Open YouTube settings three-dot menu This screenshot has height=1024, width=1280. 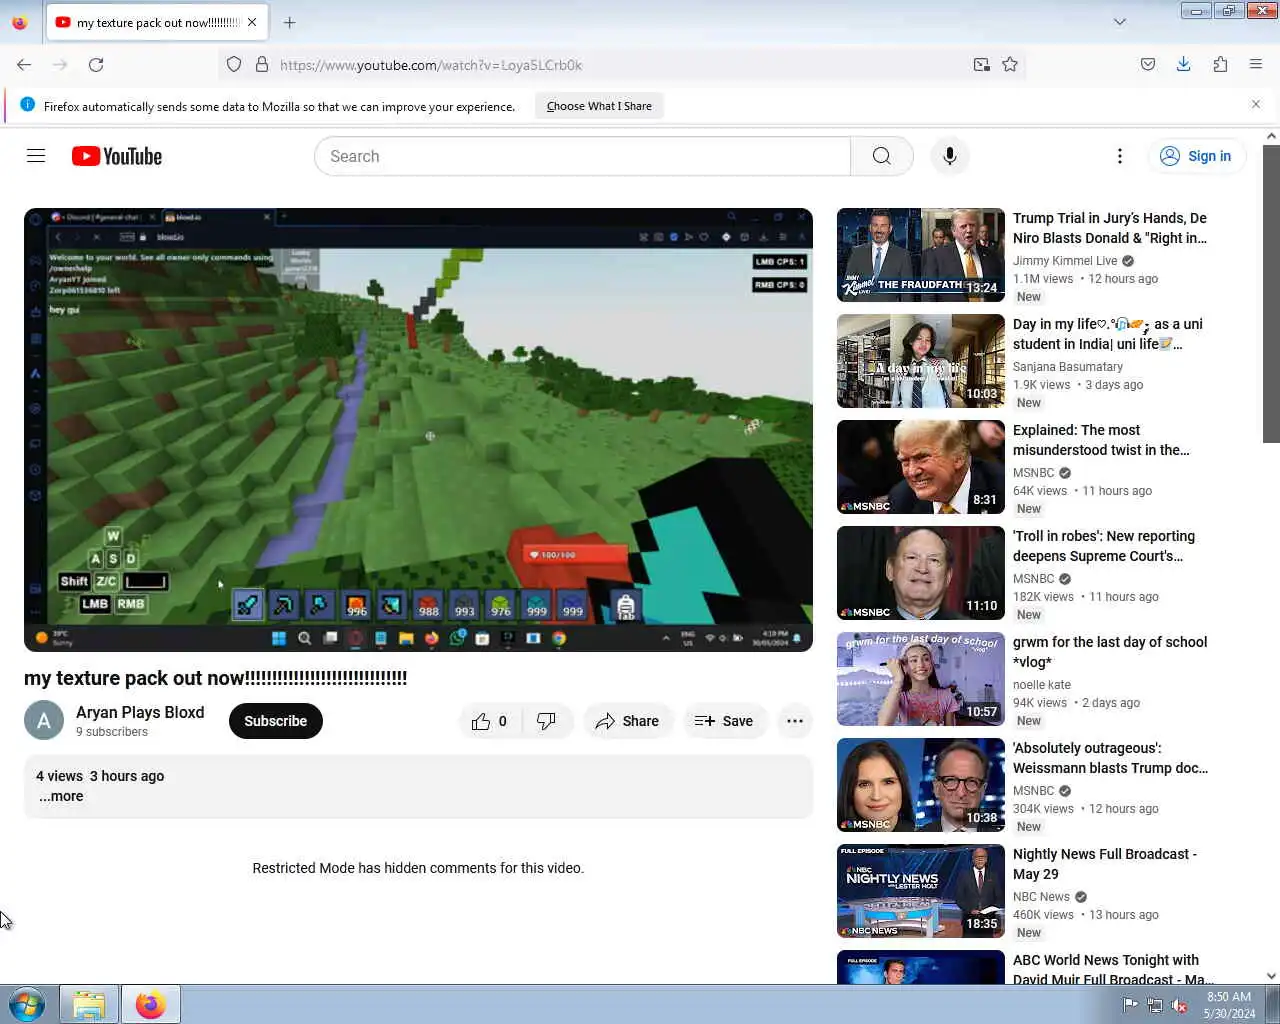coord(1119,156)
